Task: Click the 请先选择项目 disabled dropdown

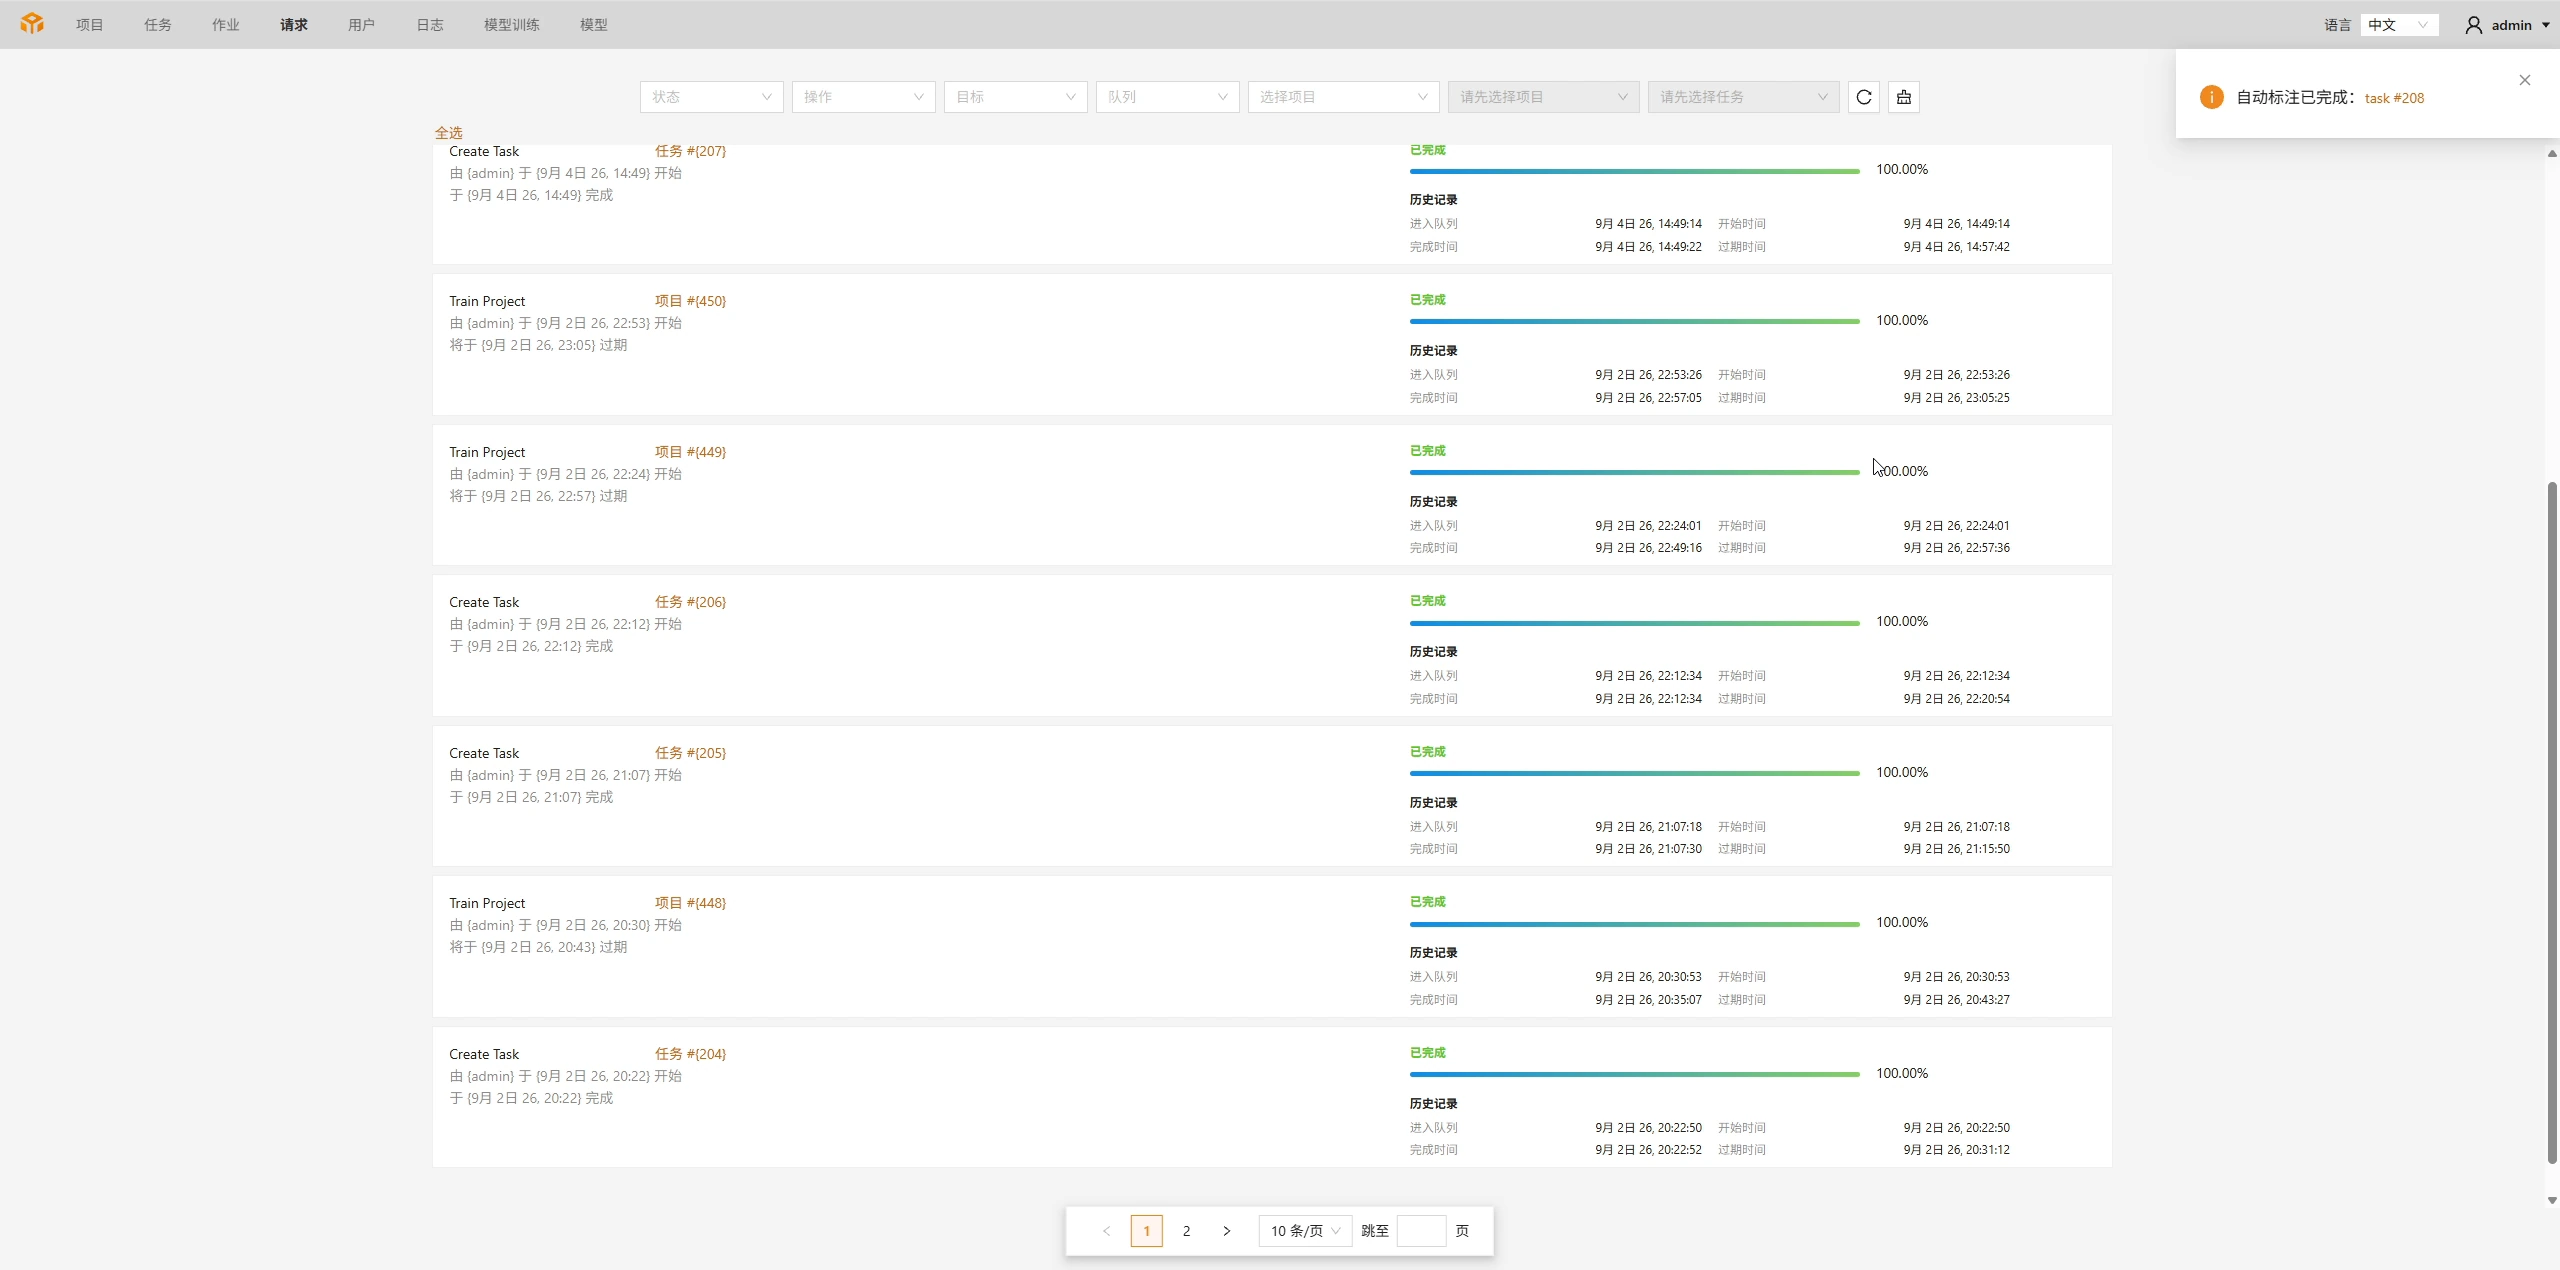Action: (1544, 97)
